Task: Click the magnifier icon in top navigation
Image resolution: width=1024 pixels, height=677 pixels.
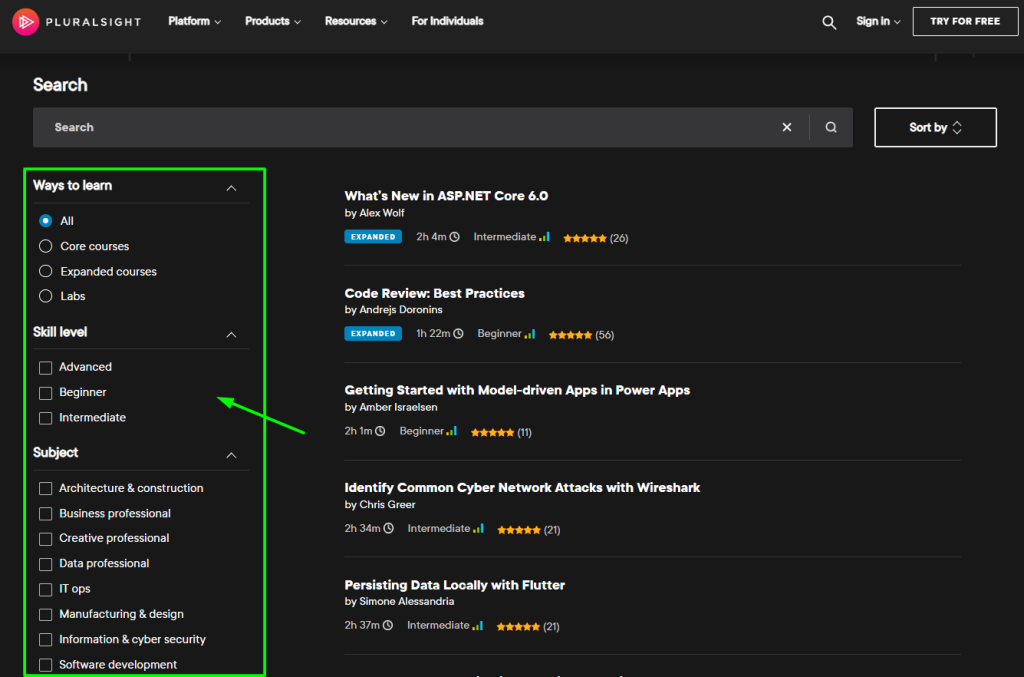Action: (829, 22)
